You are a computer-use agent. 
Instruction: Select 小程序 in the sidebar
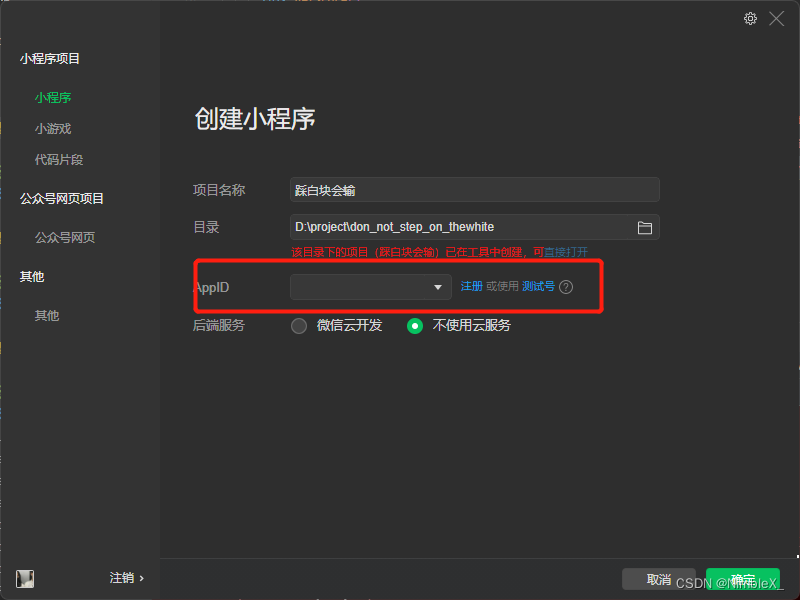point(53,97)
